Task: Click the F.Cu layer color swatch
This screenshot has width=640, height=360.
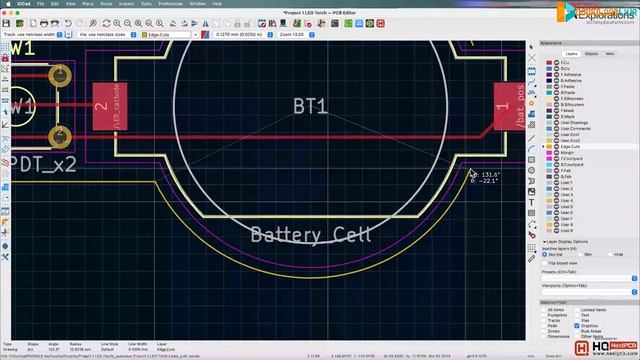Action: [x=549, y=62]
